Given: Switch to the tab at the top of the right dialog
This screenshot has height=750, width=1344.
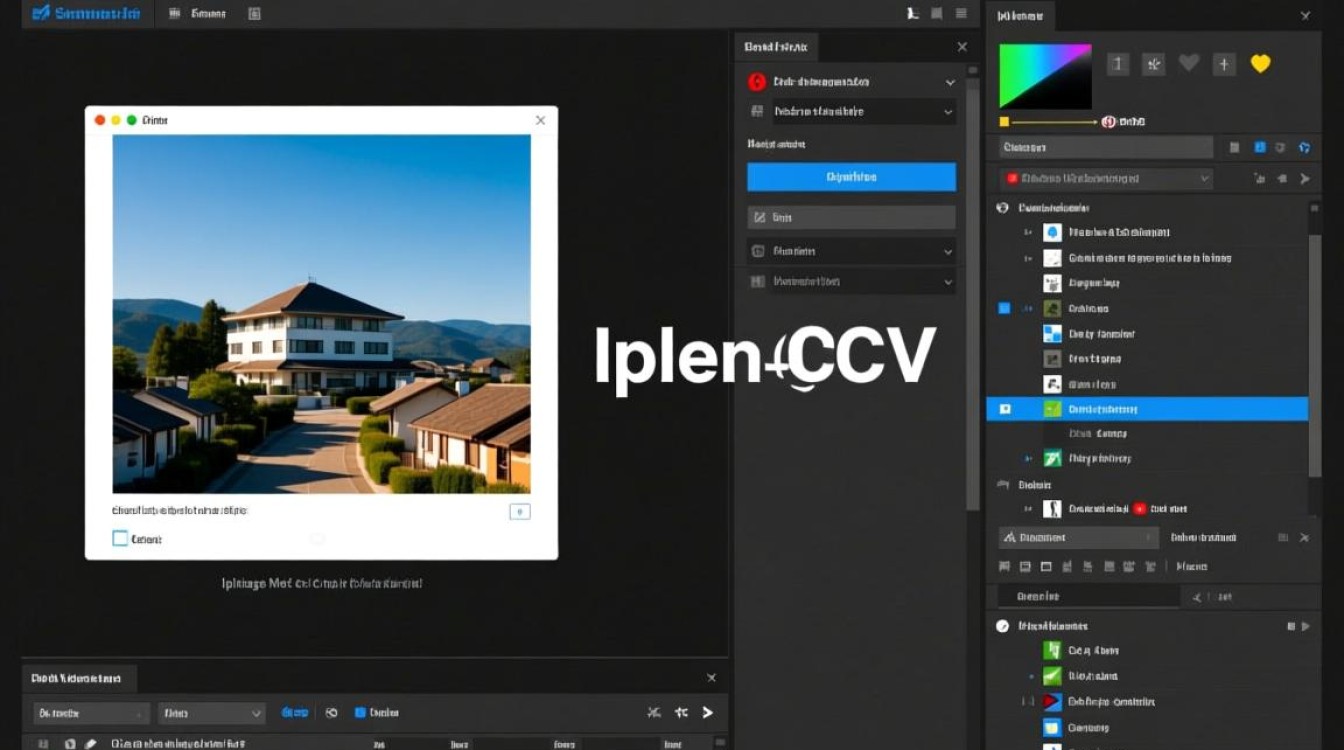Looking at the screenshot, I should [x=775, y=47].
